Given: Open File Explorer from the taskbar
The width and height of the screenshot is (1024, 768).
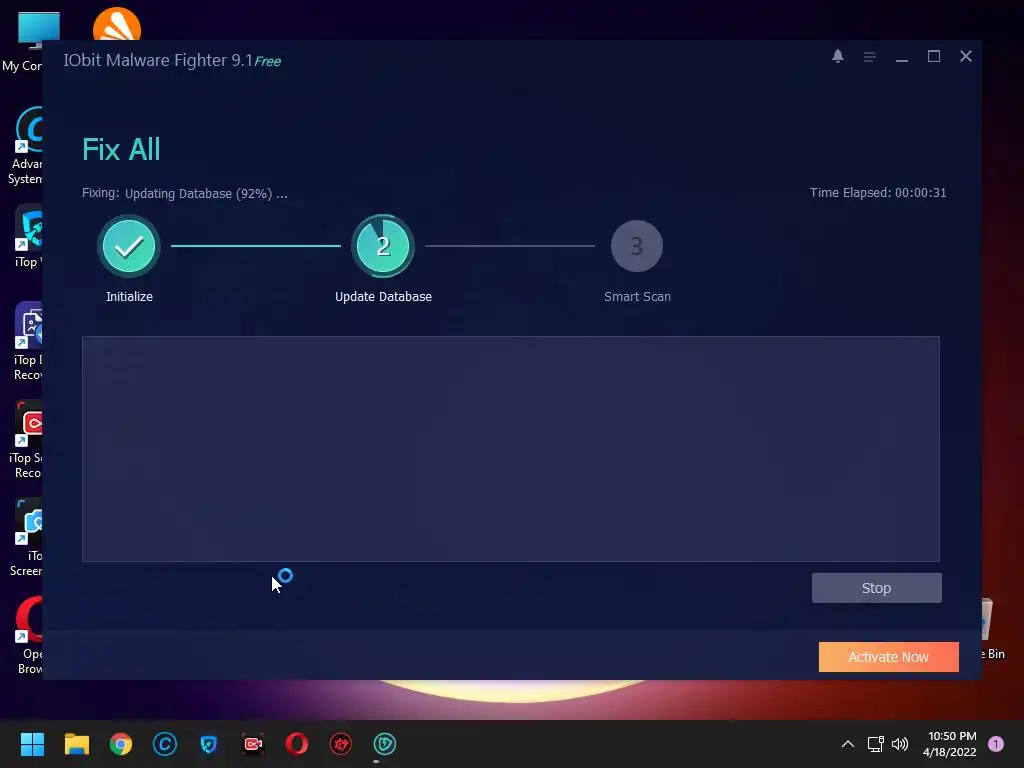Looking at the screenshot, I should point(76,744).
